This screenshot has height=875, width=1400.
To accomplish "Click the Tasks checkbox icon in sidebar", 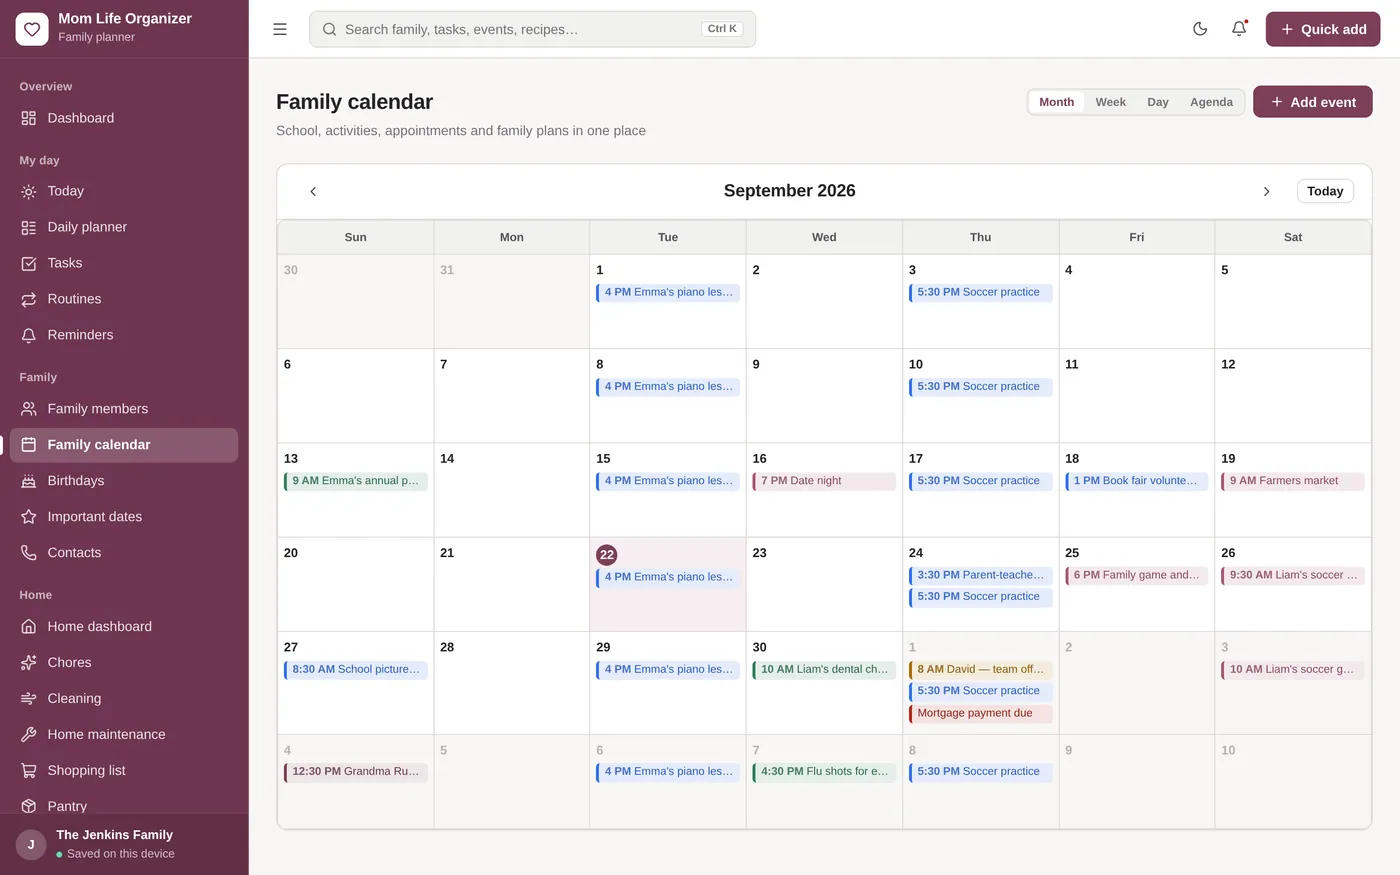I will point(29,263).
